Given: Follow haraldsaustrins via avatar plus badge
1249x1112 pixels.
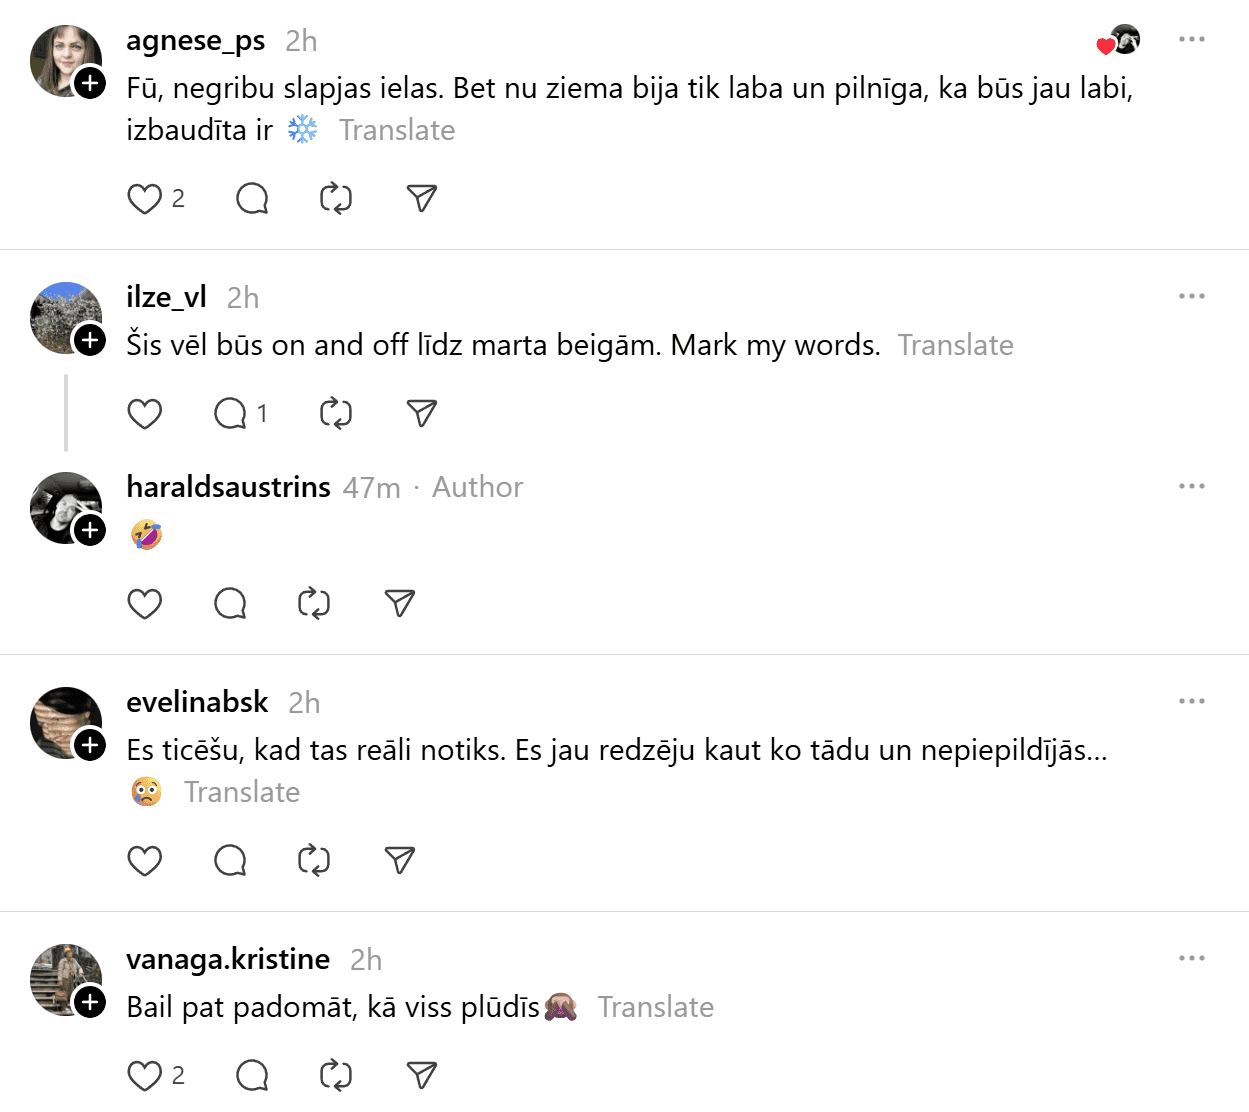Looking at the screenshot, I should point(91,530).
